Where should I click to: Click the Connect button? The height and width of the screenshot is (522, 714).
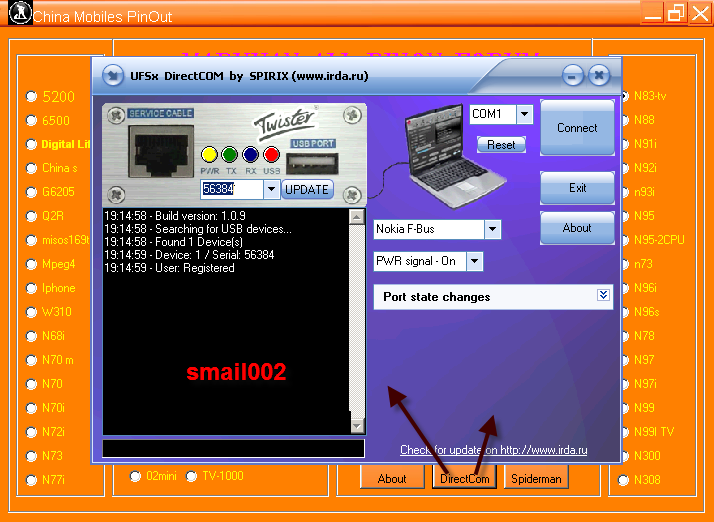(x=577, y=128)
